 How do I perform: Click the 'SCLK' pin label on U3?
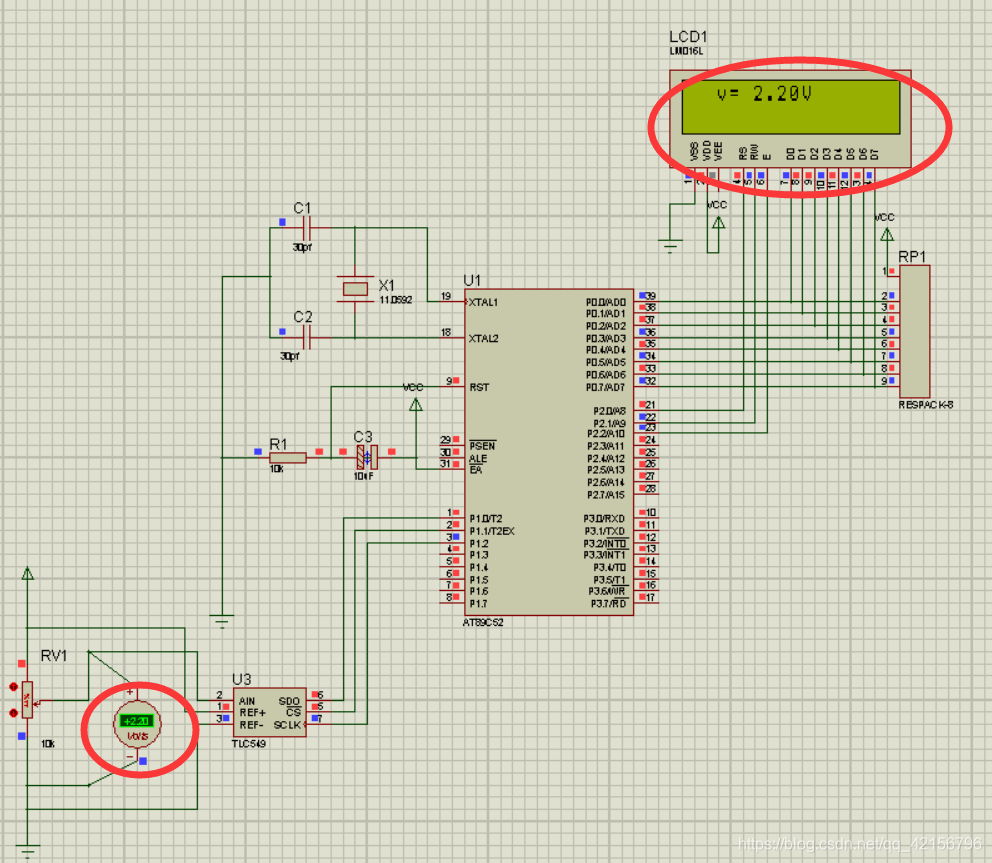pyautogui.click(x=287, y=725)
